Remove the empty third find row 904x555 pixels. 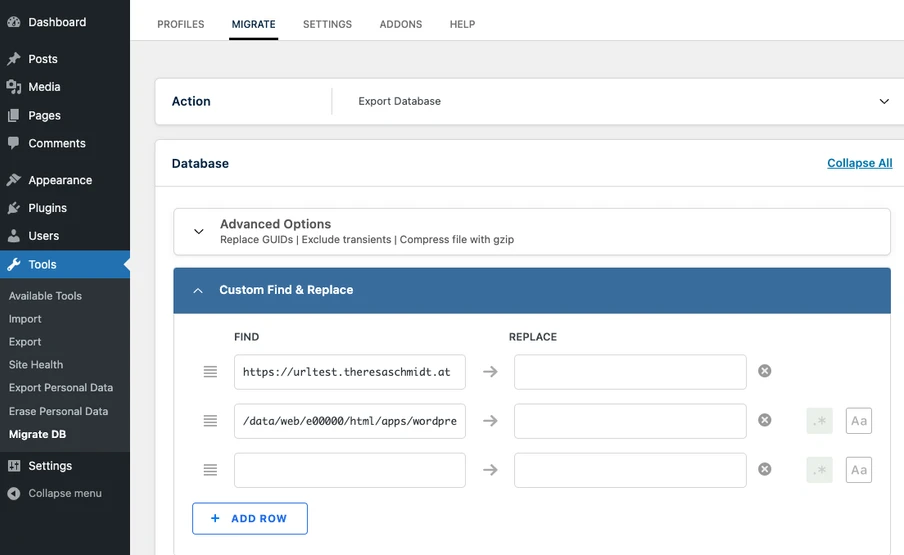click(x=764, y=469)
